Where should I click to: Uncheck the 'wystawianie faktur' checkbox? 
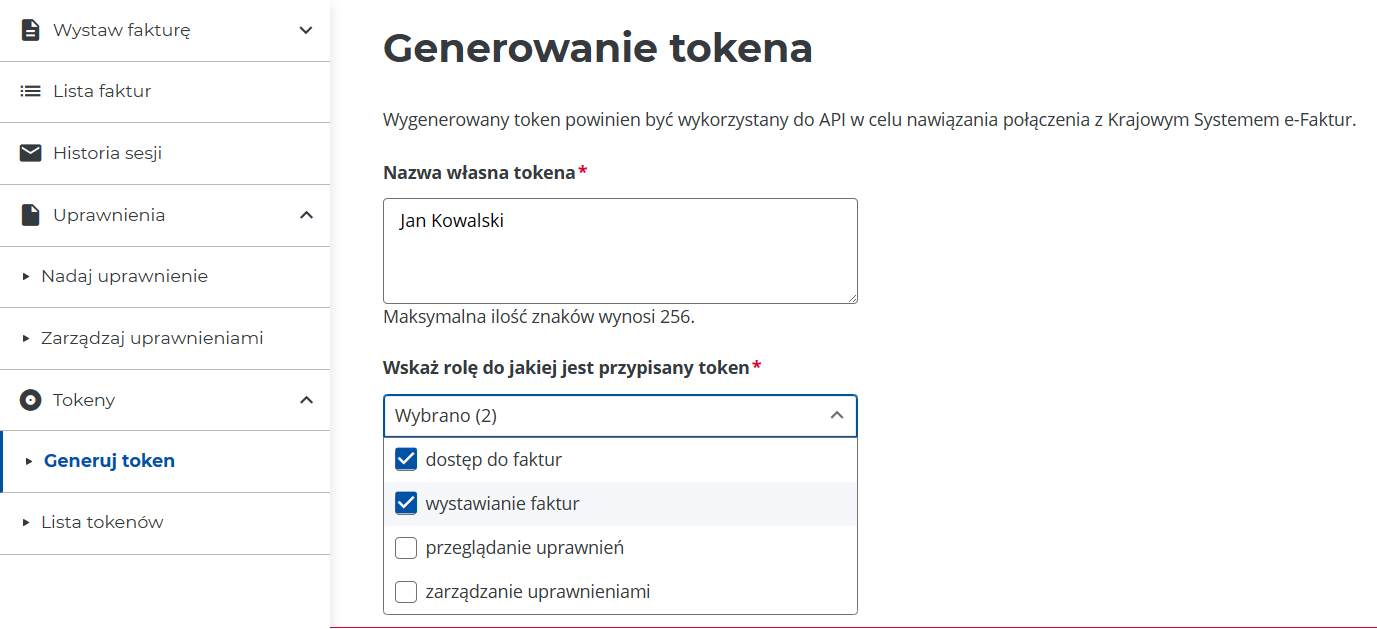406,504
